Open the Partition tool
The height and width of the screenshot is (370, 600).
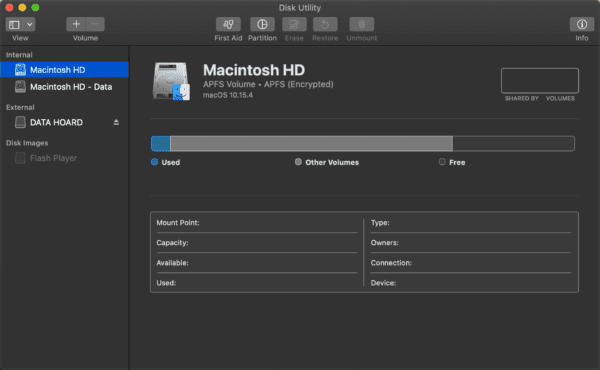(262, 24)
